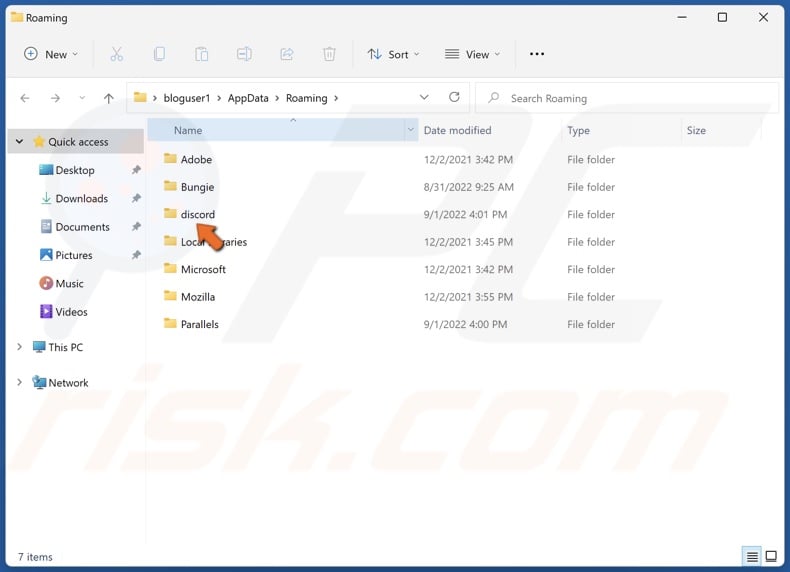Open the Name column filter dropdown
The height and width of the screenshot is (572, 790).
411,130
